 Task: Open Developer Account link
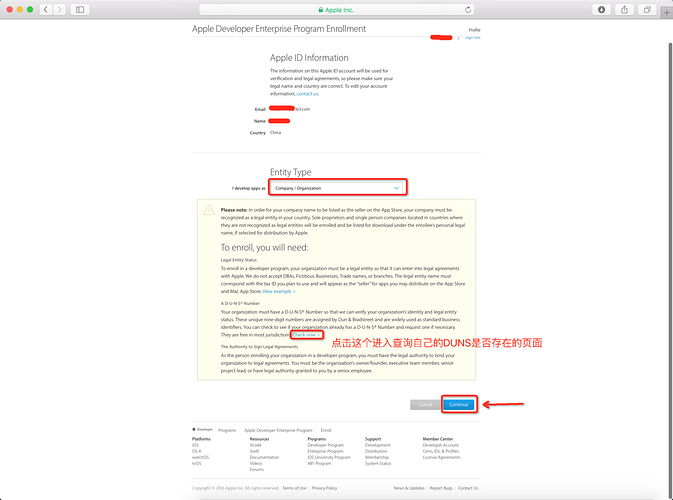pyautogui.click(x=441, y=445)
